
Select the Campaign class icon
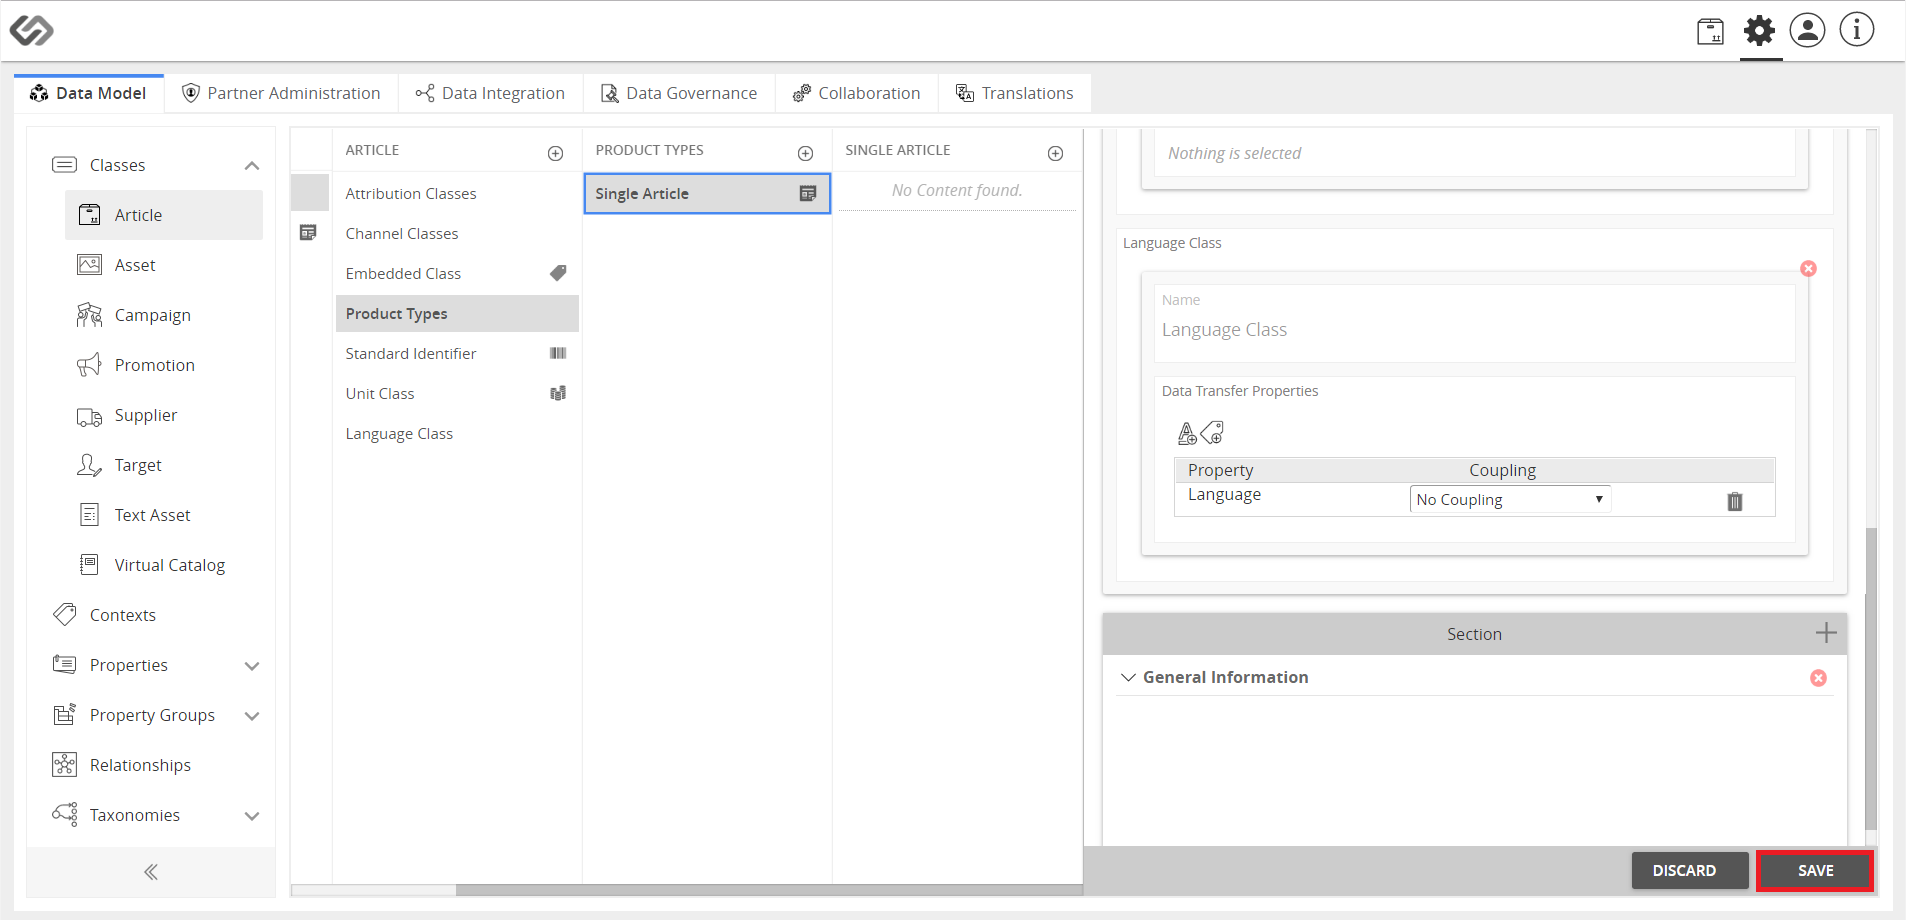pos(89,315)
